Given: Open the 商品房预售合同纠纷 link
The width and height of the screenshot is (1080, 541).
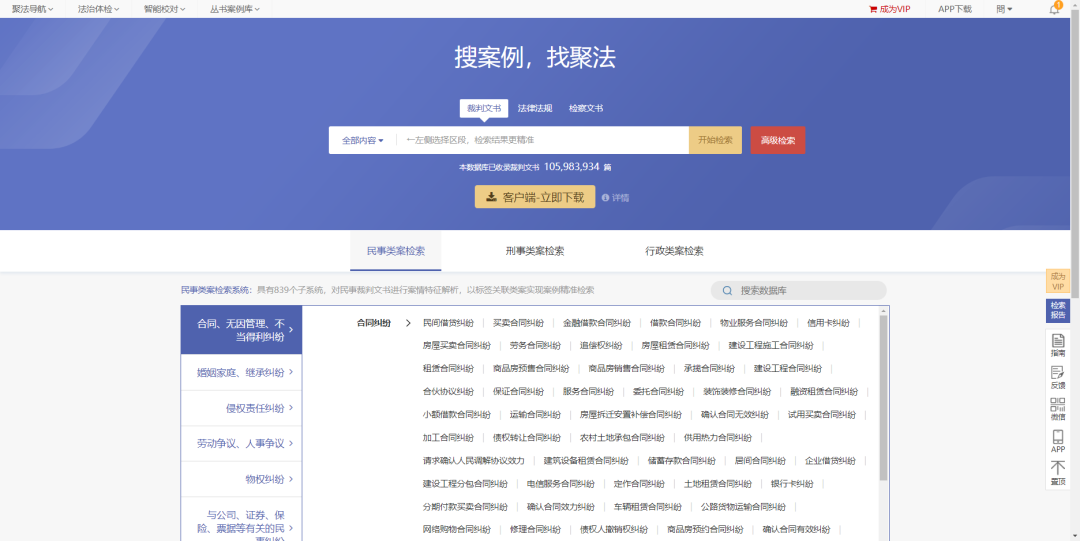Looking at the screenshot, I should click(531, 369).
